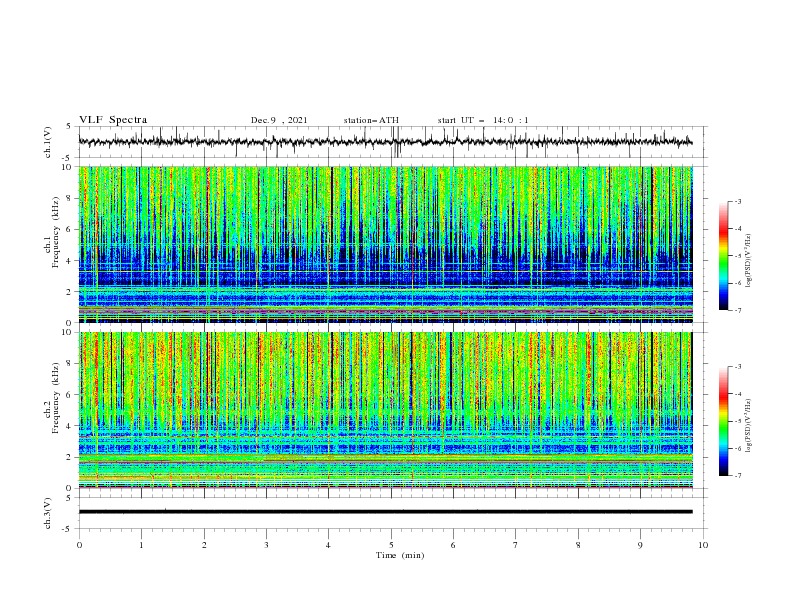Screen dimensions: 792x612
Task: Click the '2' kHz tick of ch.2 spectrogram
Action: [x=70, y=457]
